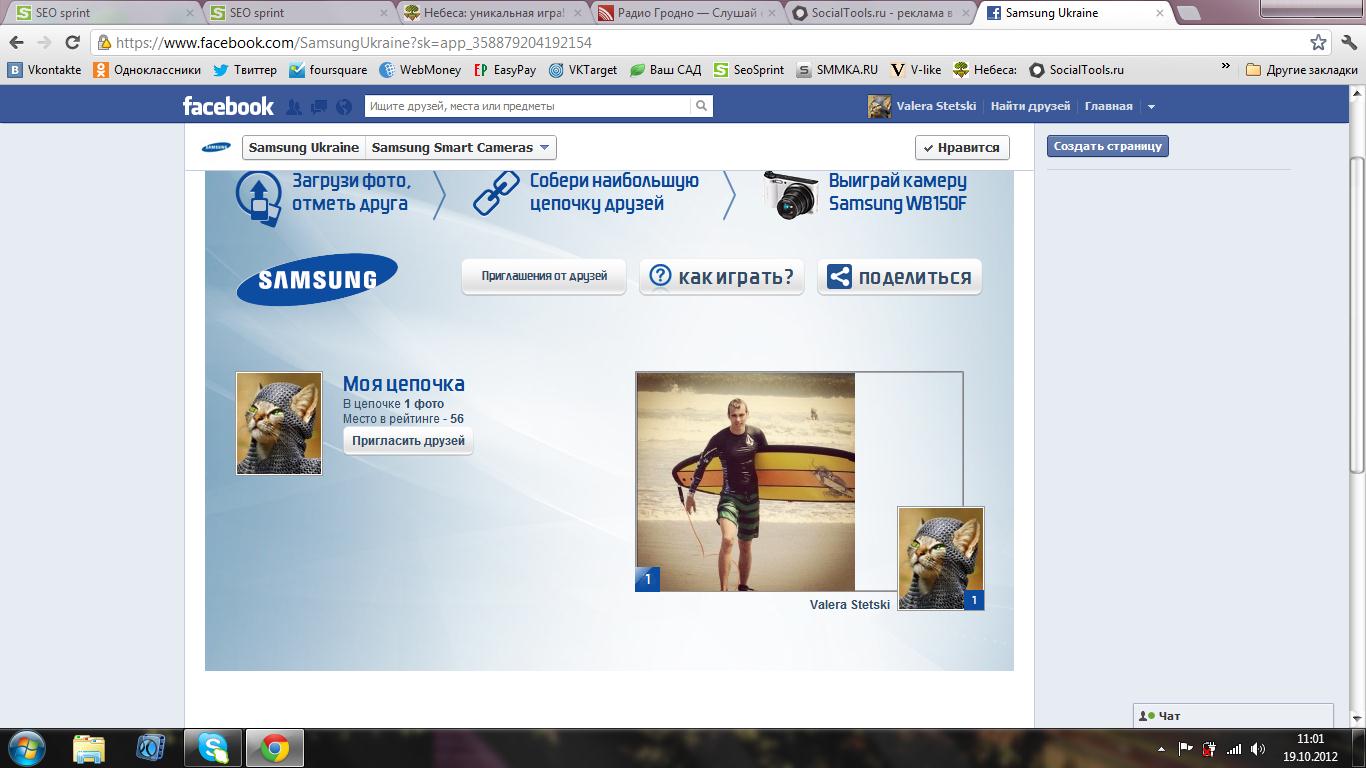
Task: Click the surfer photo in the chain
Action: (746, 482)
